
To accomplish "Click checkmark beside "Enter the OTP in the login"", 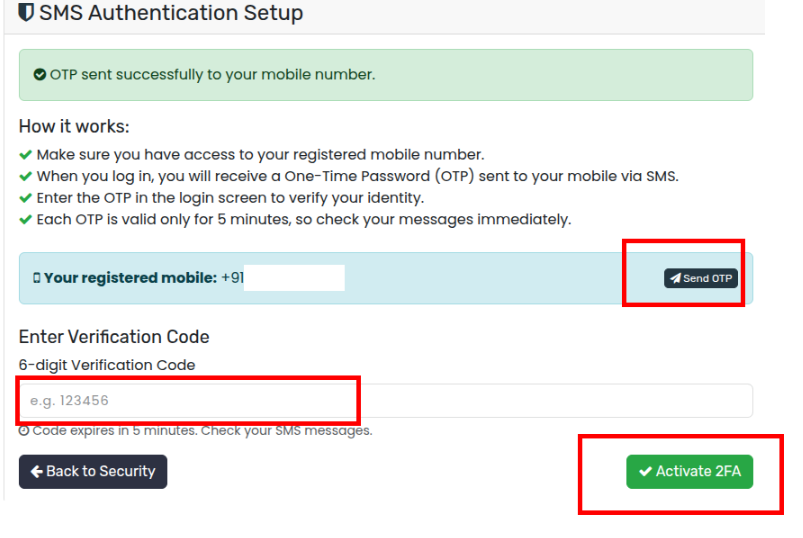I will [26, 198].
